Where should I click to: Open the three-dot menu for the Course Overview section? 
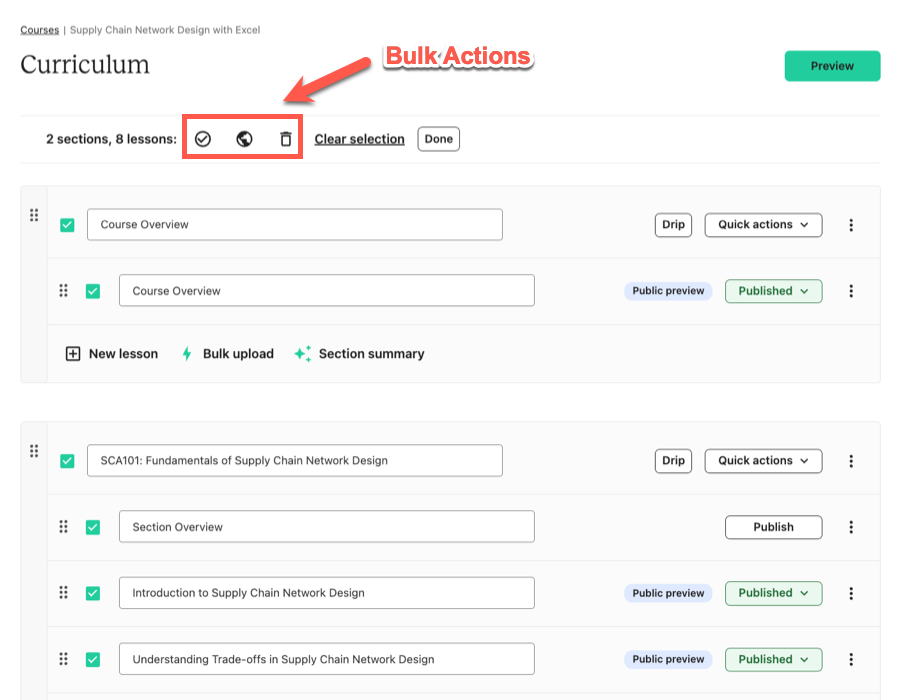tap(851, 225)
